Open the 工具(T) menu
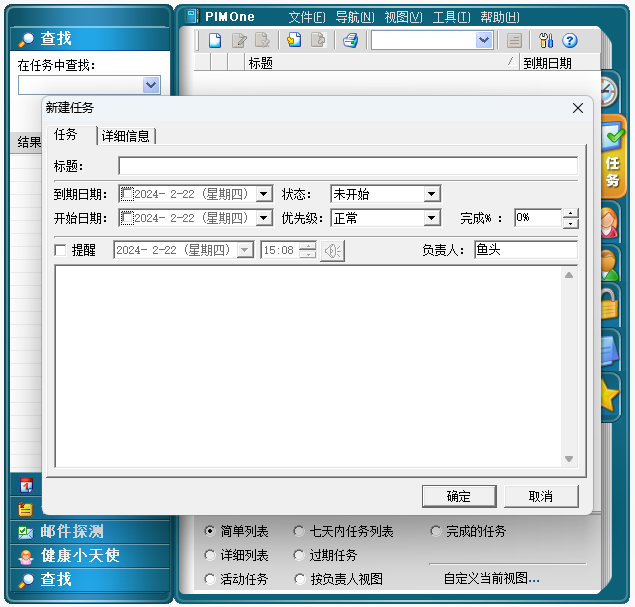The image size is (635, 607). point(452,17)
